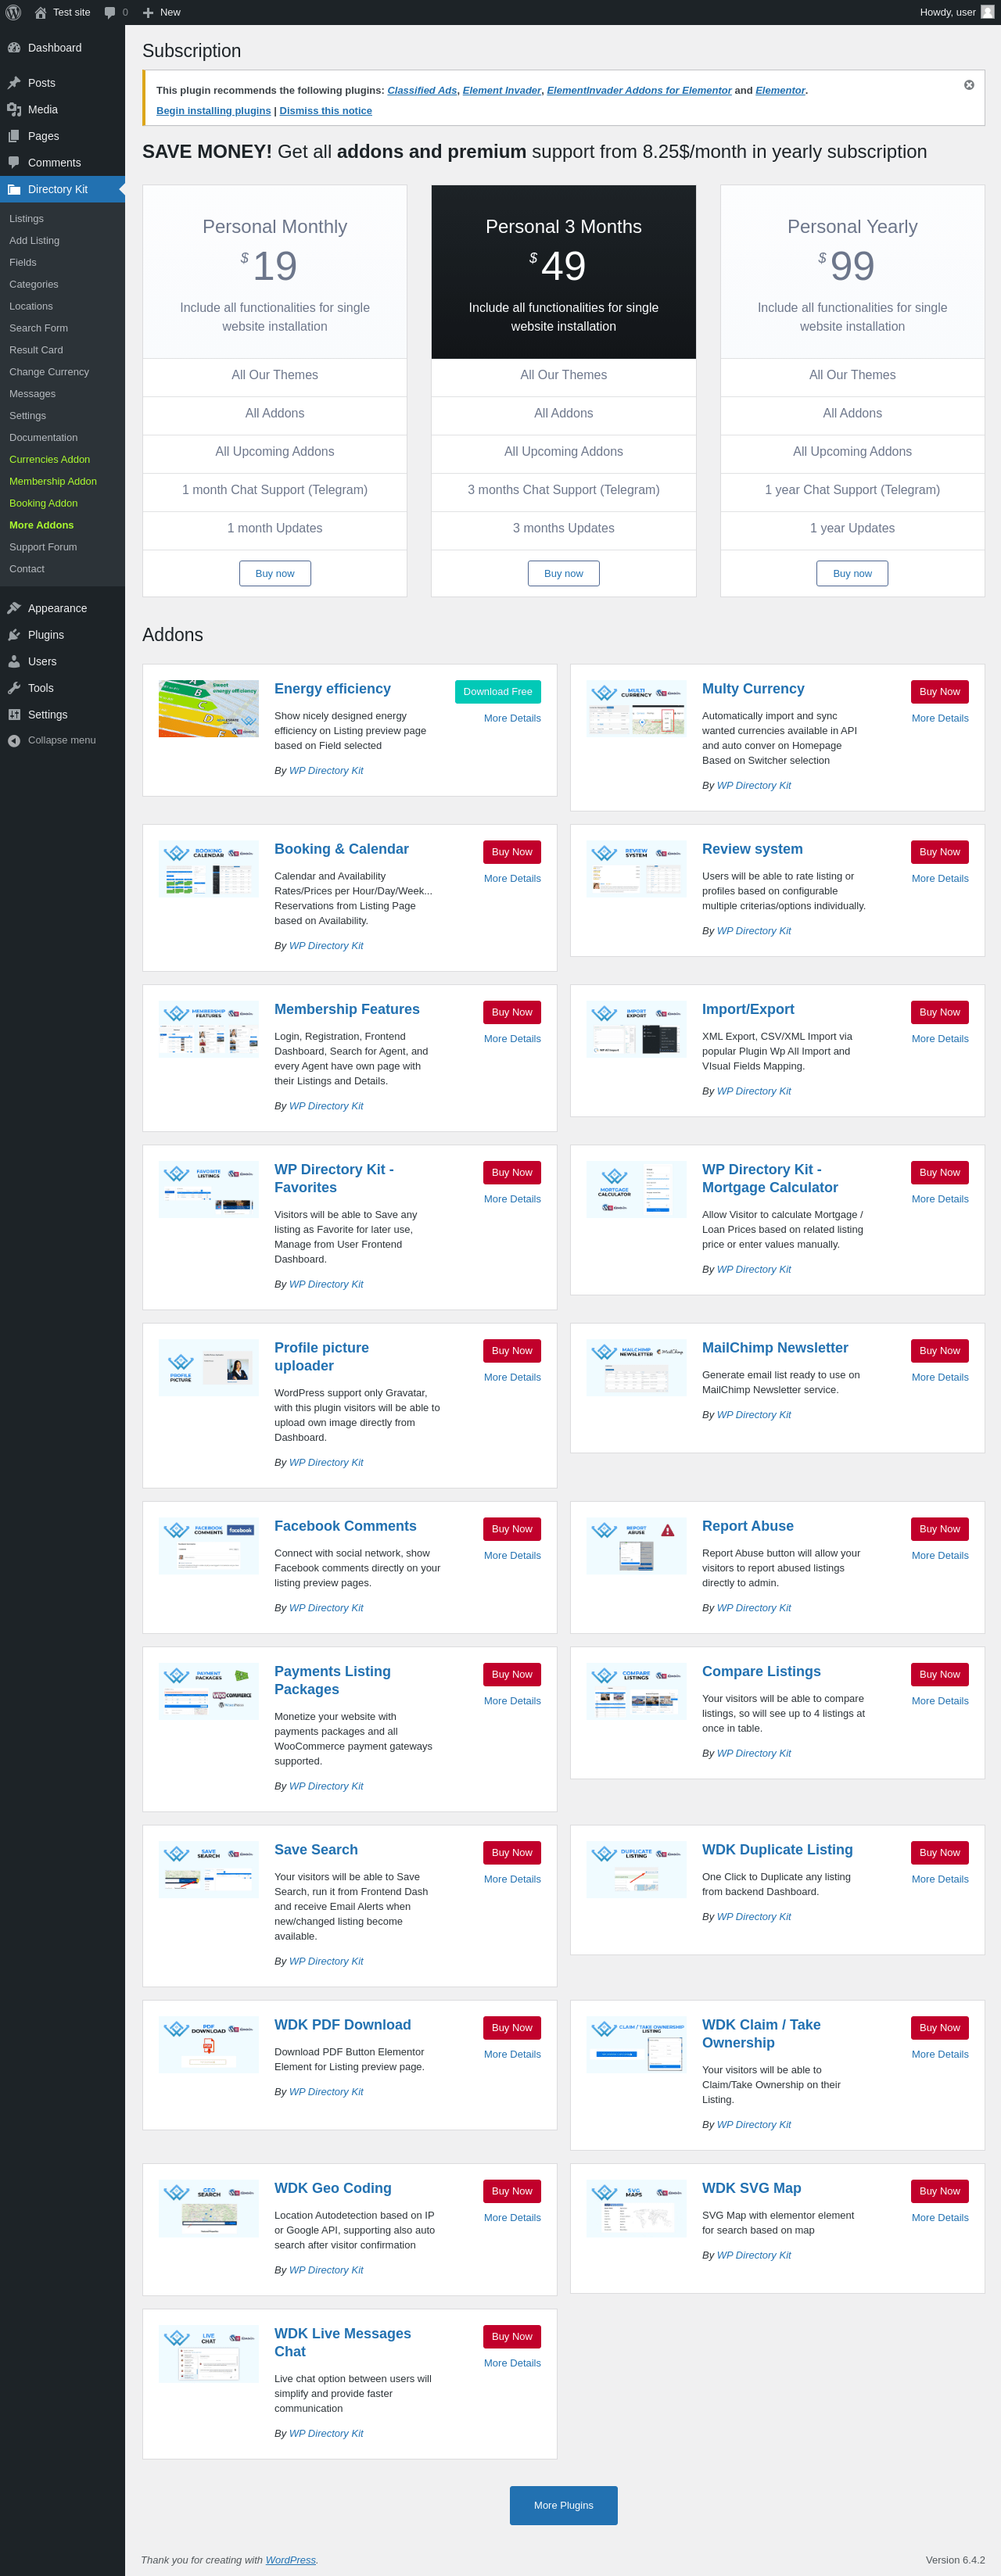Open the WordPress link in footer
1001x2576 pixels.
[290, 2560]
